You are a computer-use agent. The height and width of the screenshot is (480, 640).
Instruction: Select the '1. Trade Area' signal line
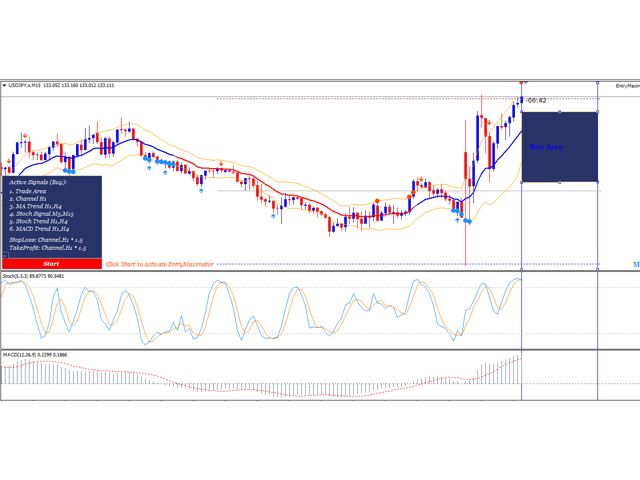27,191
